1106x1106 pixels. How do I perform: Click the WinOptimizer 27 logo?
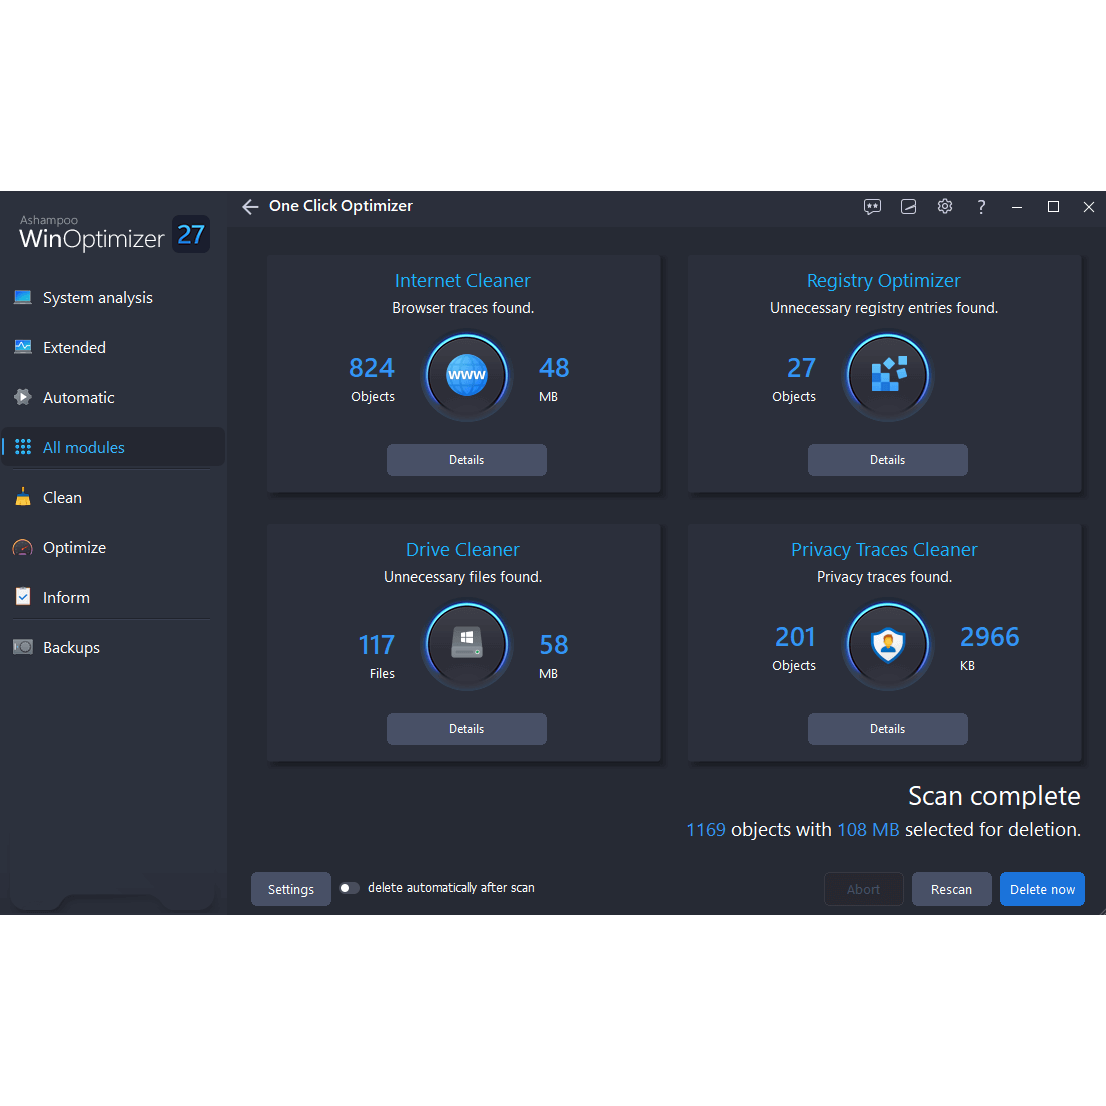point(113,234)
